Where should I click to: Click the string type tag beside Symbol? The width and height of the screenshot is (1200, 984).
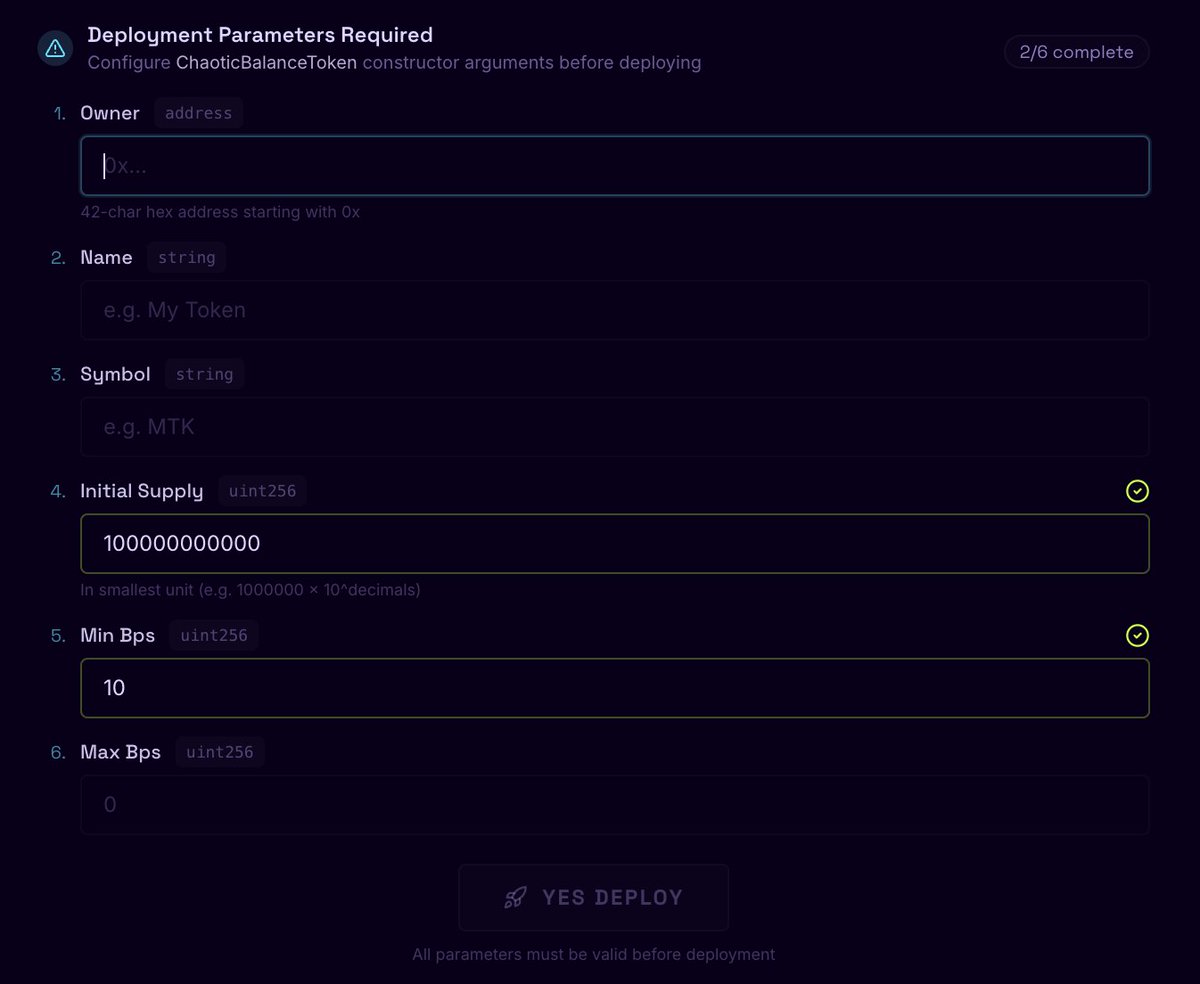point(204,374)
